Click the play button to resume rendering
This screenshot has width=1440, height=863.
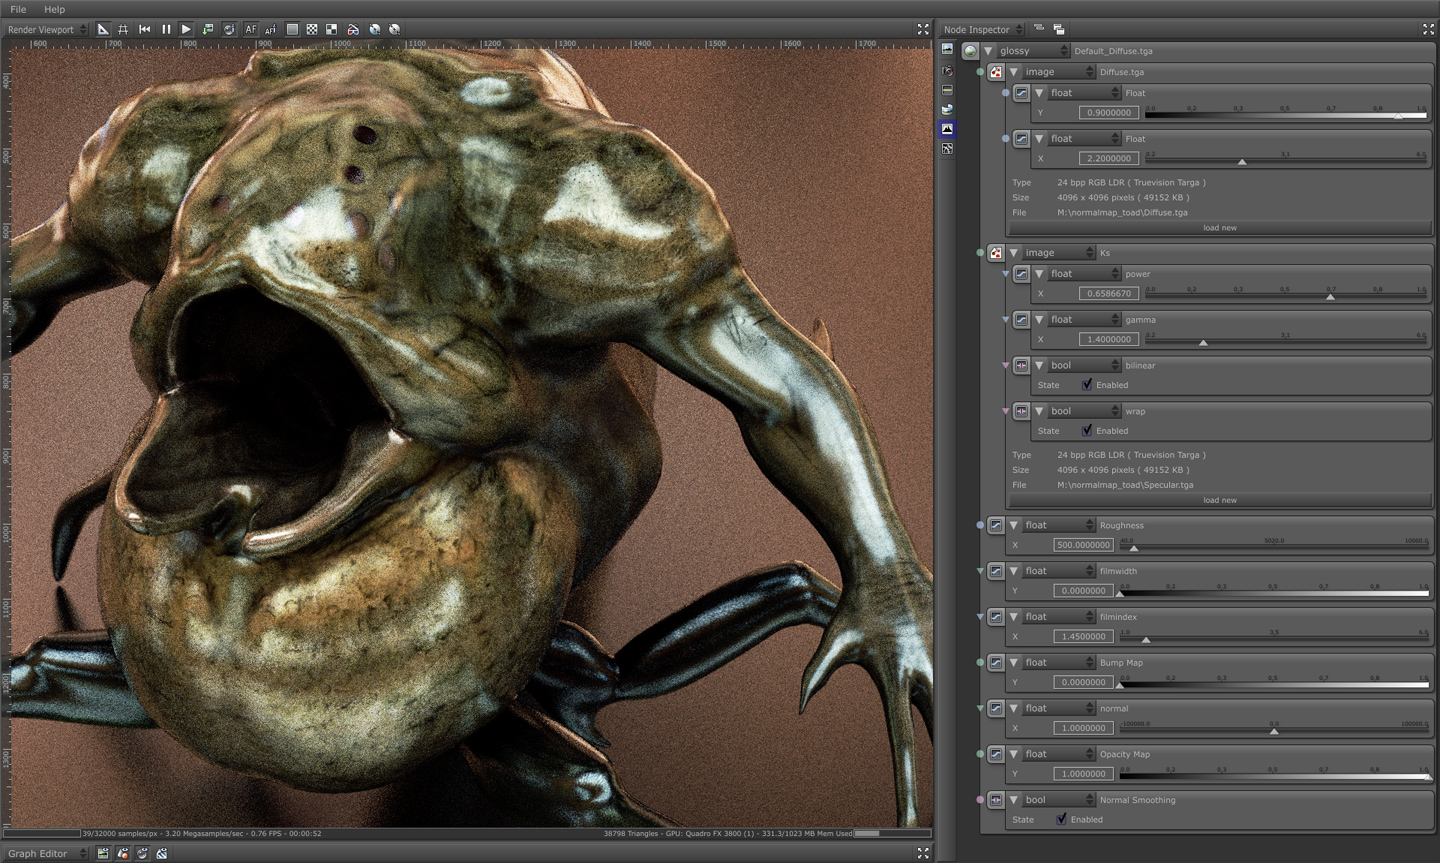(186, 30)
